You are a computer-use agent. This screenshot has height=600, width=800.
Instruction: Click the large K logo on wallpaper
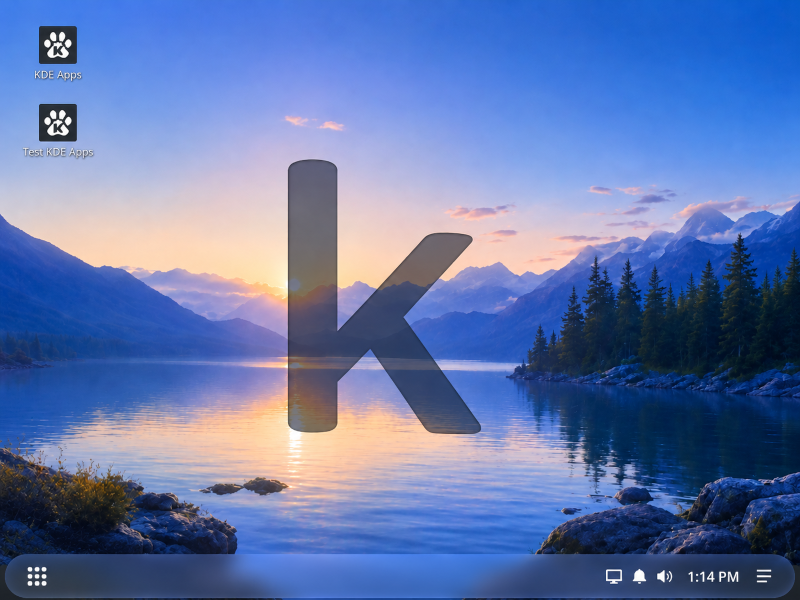pyautogui.click(x=383, y=297)
